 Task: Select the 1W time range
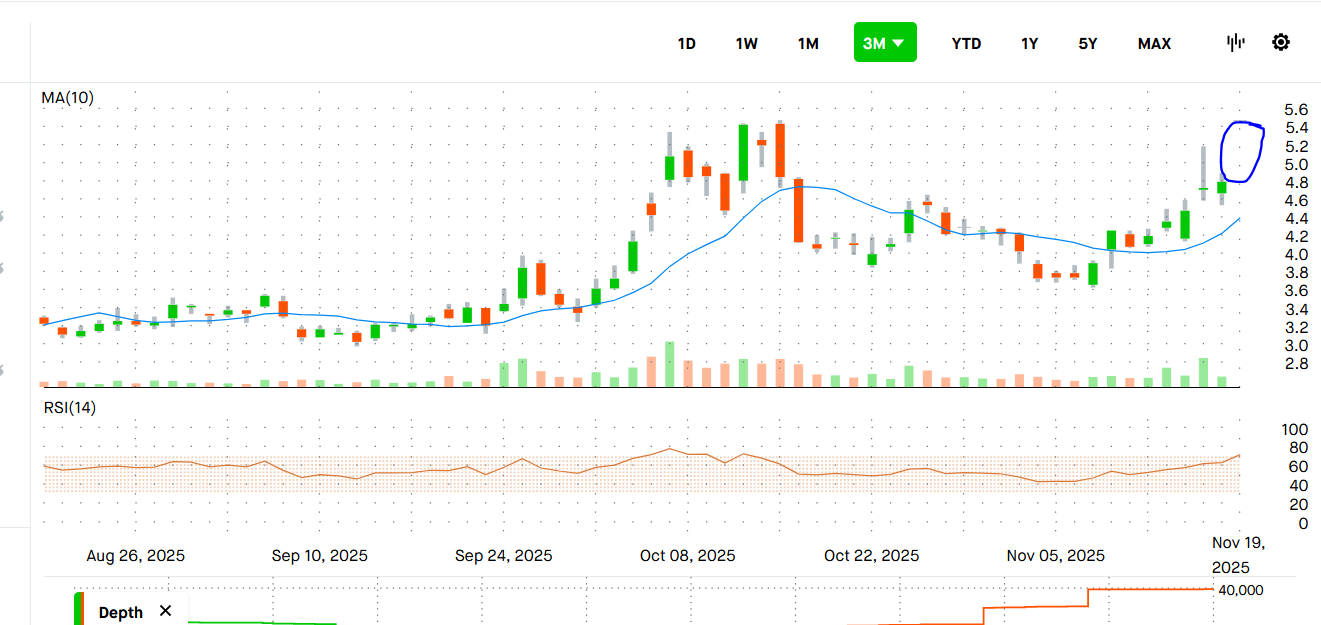(747, 43)
